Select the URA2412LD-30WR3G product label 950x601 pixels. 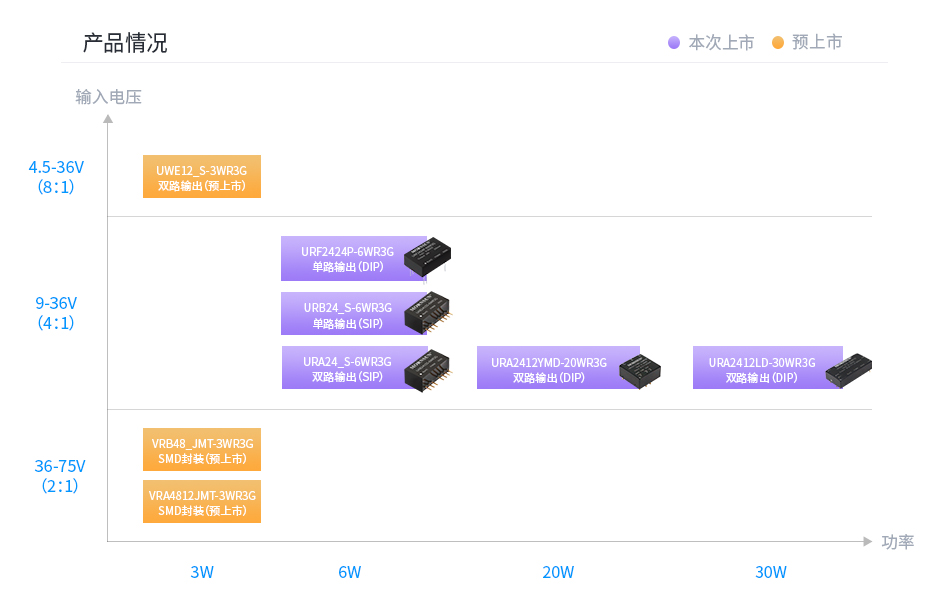761,368
